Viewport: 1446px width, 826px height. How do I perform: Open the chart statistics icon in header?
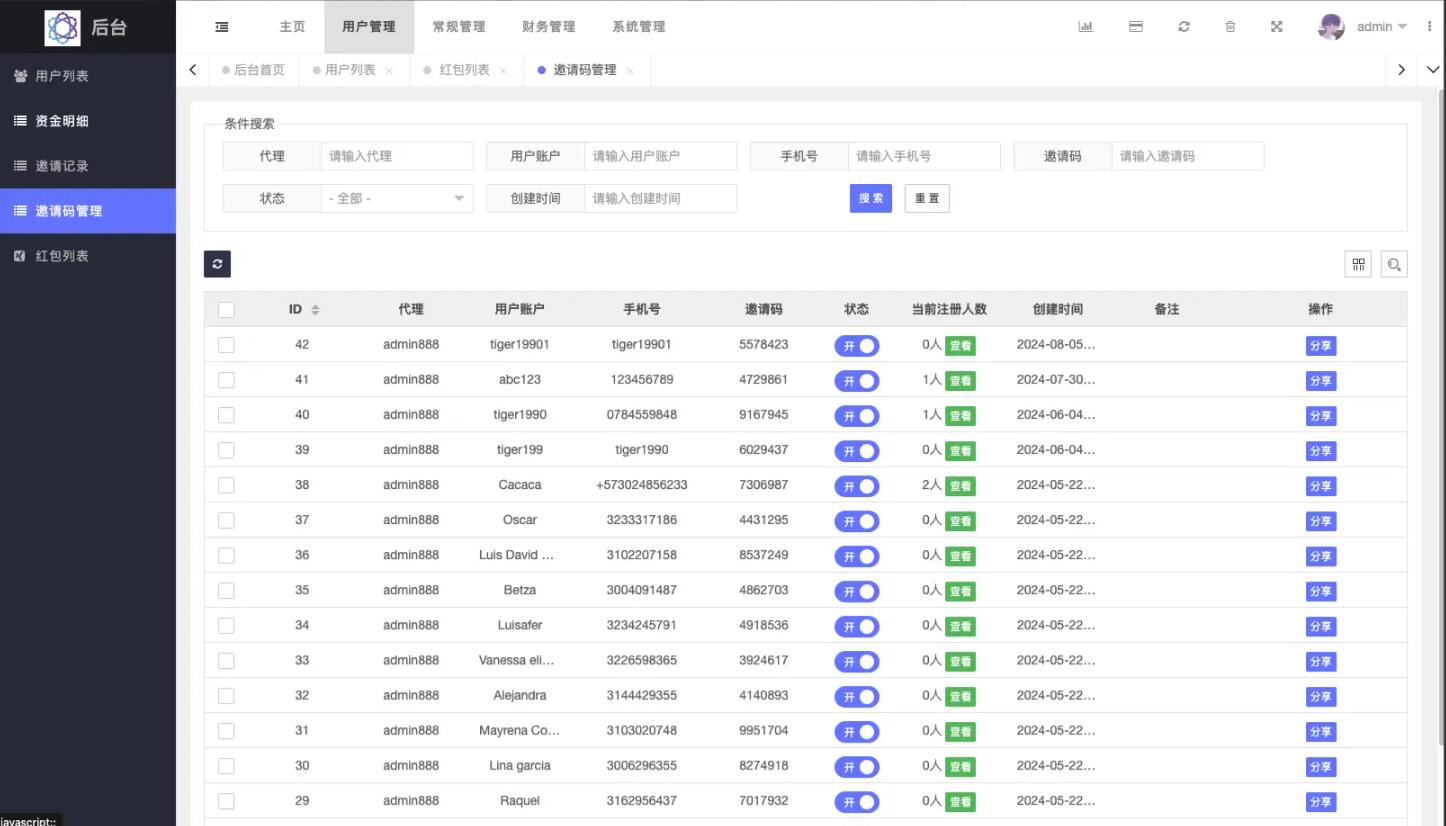[1085, 27]
